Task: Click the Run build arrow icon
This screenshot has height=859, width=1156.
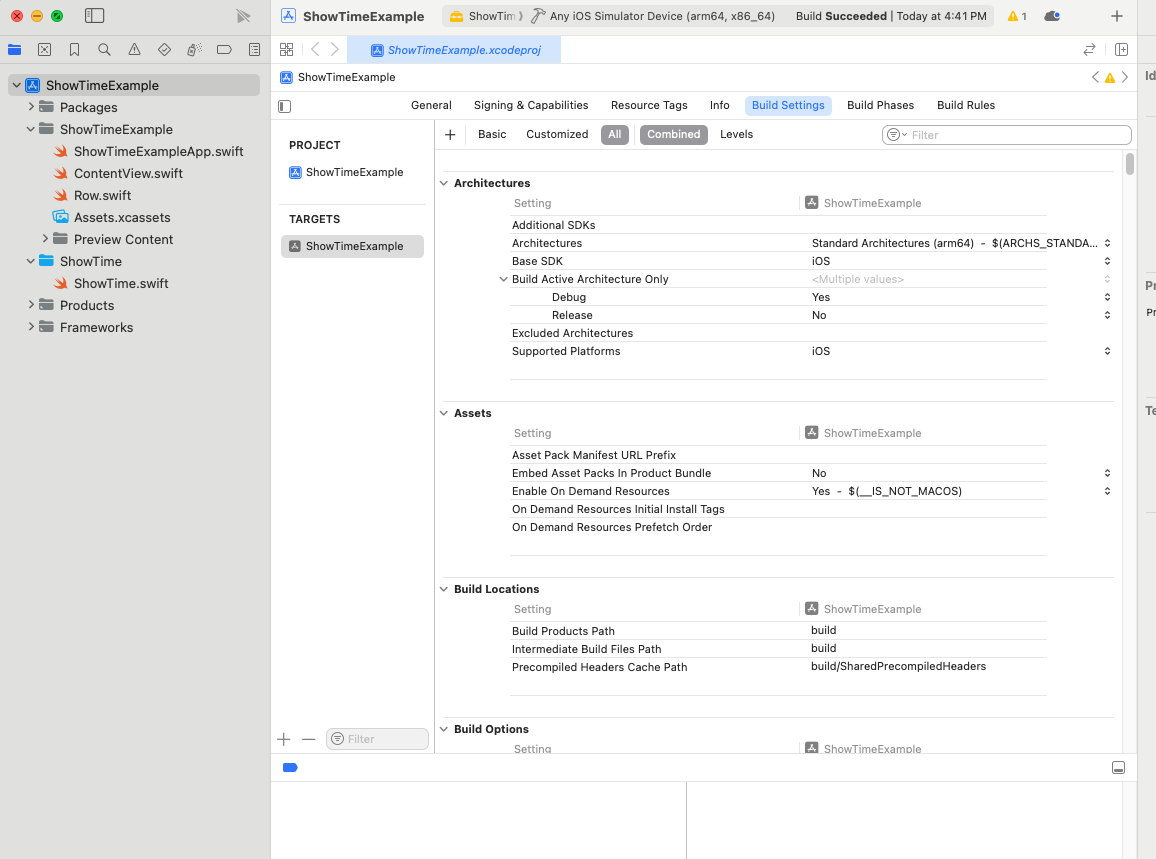Action: pos(243,16)
